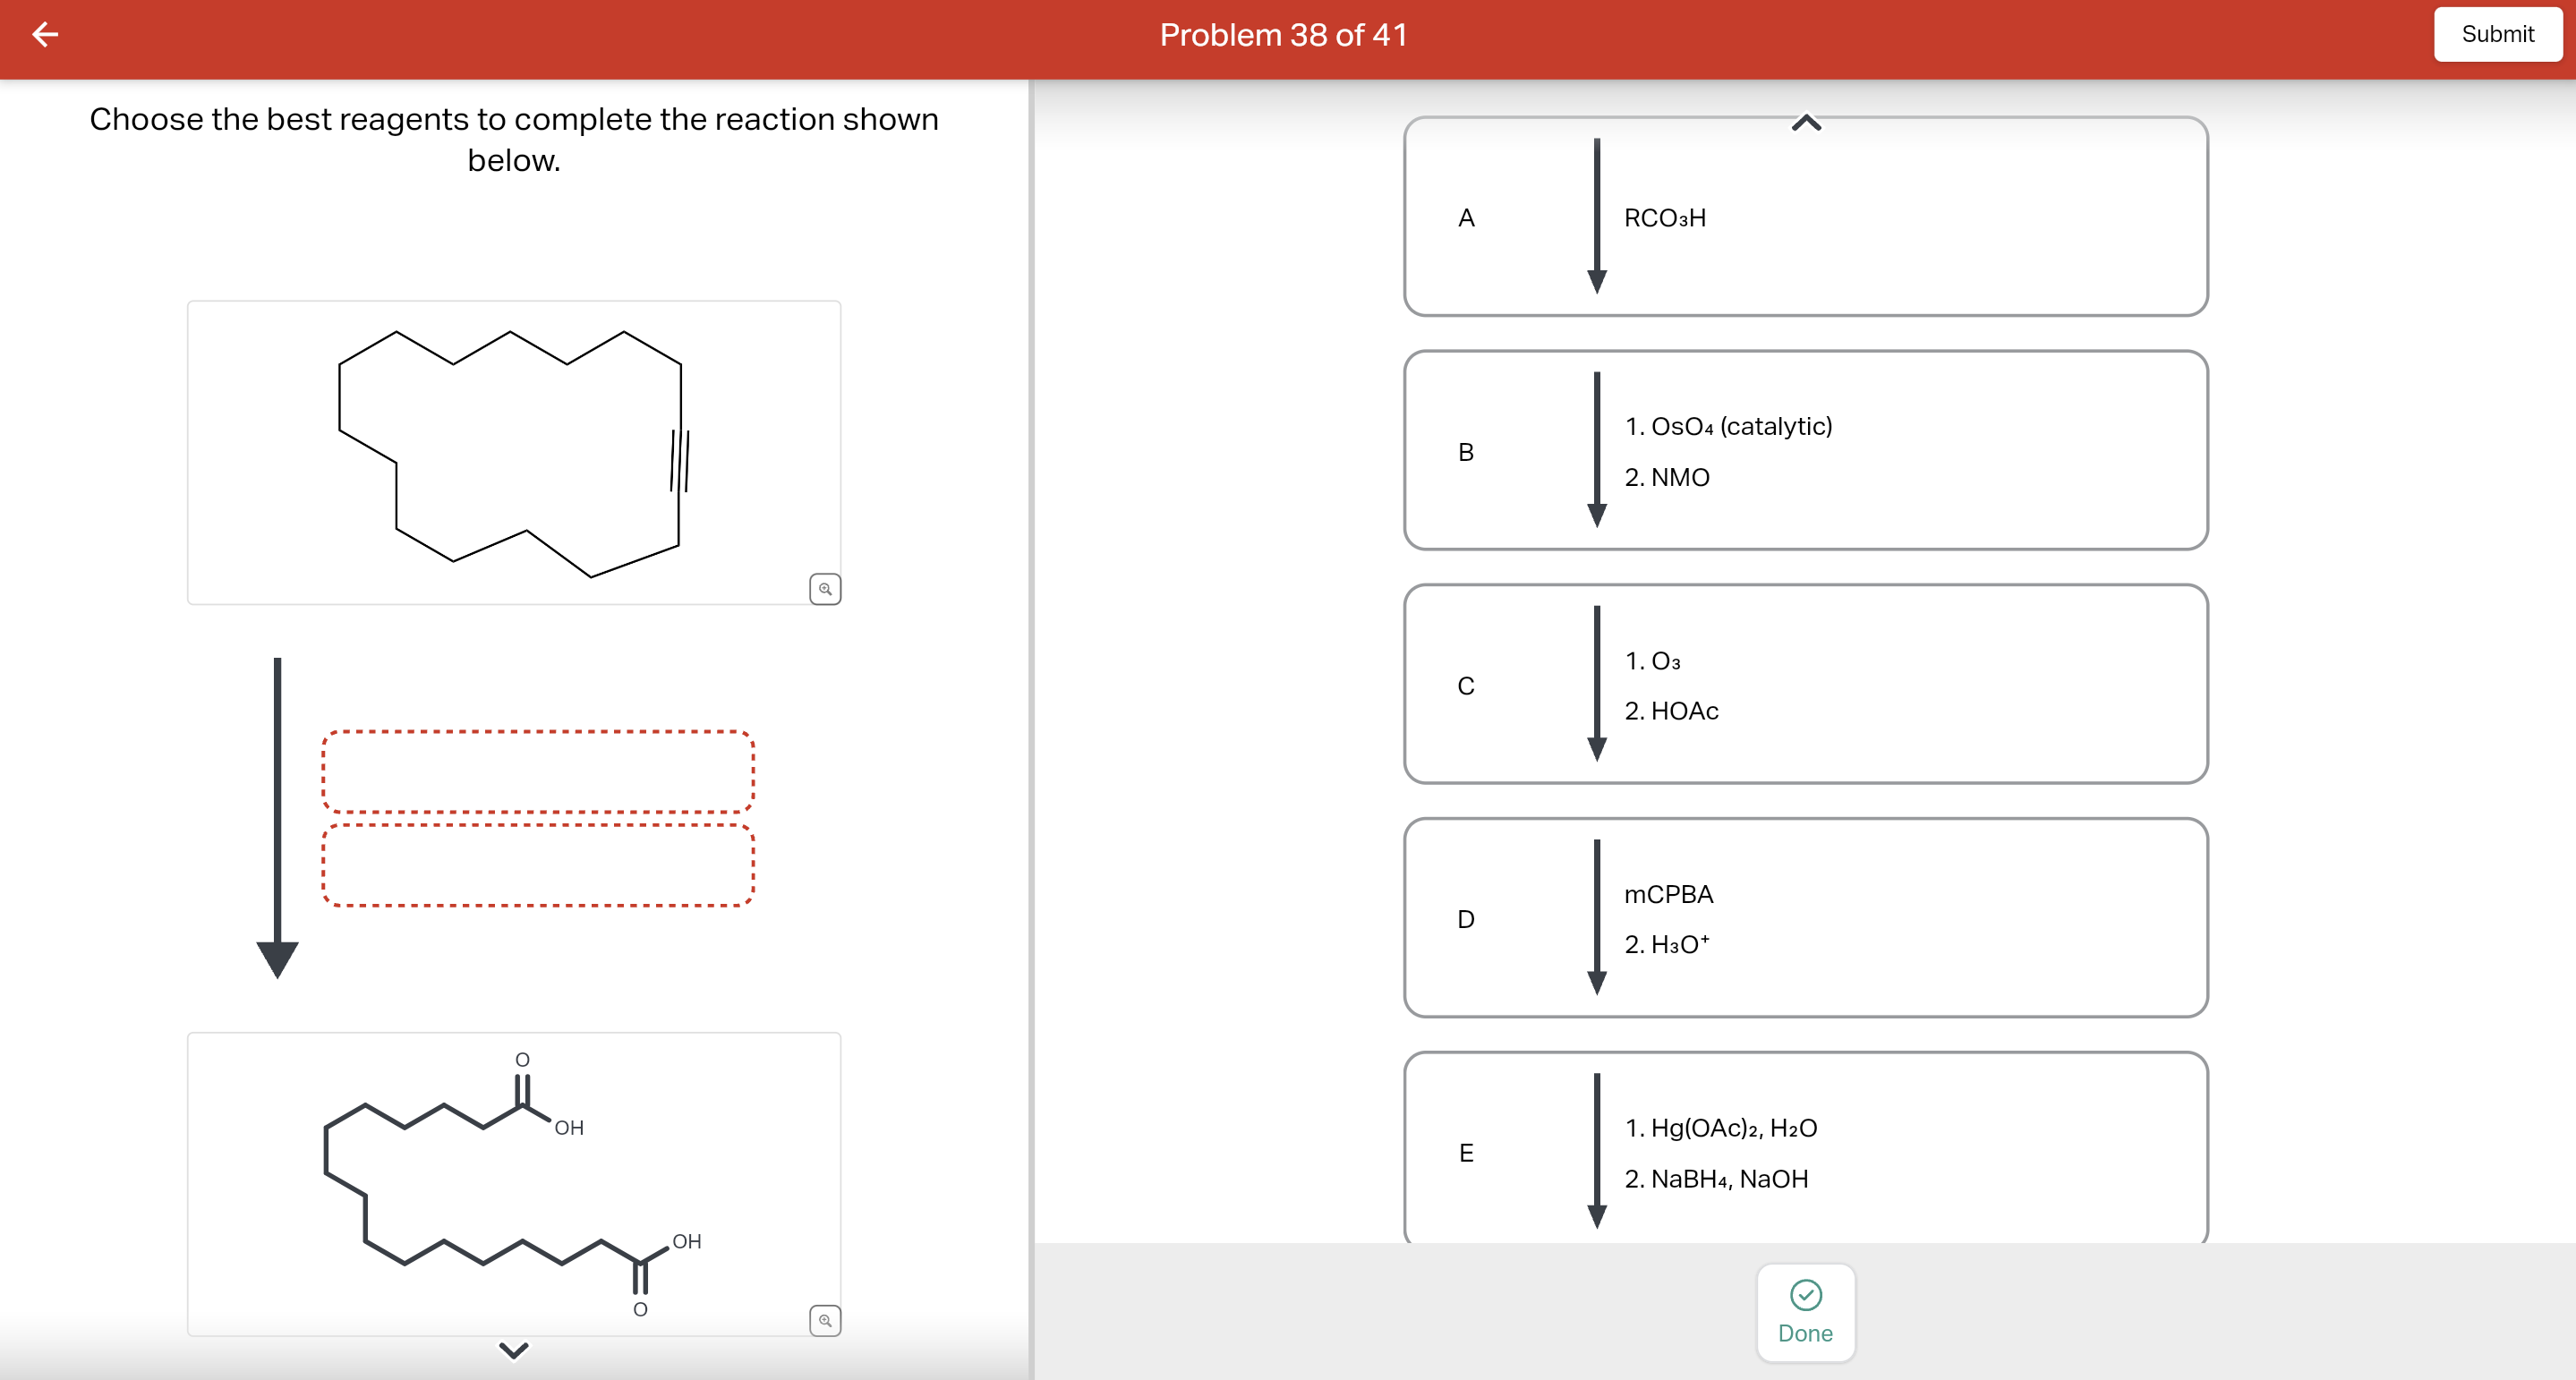Viewport: 2576px width, 1380px height.
Task: Choose option C with O3 and HOAc
Action: coord(1806,685)
